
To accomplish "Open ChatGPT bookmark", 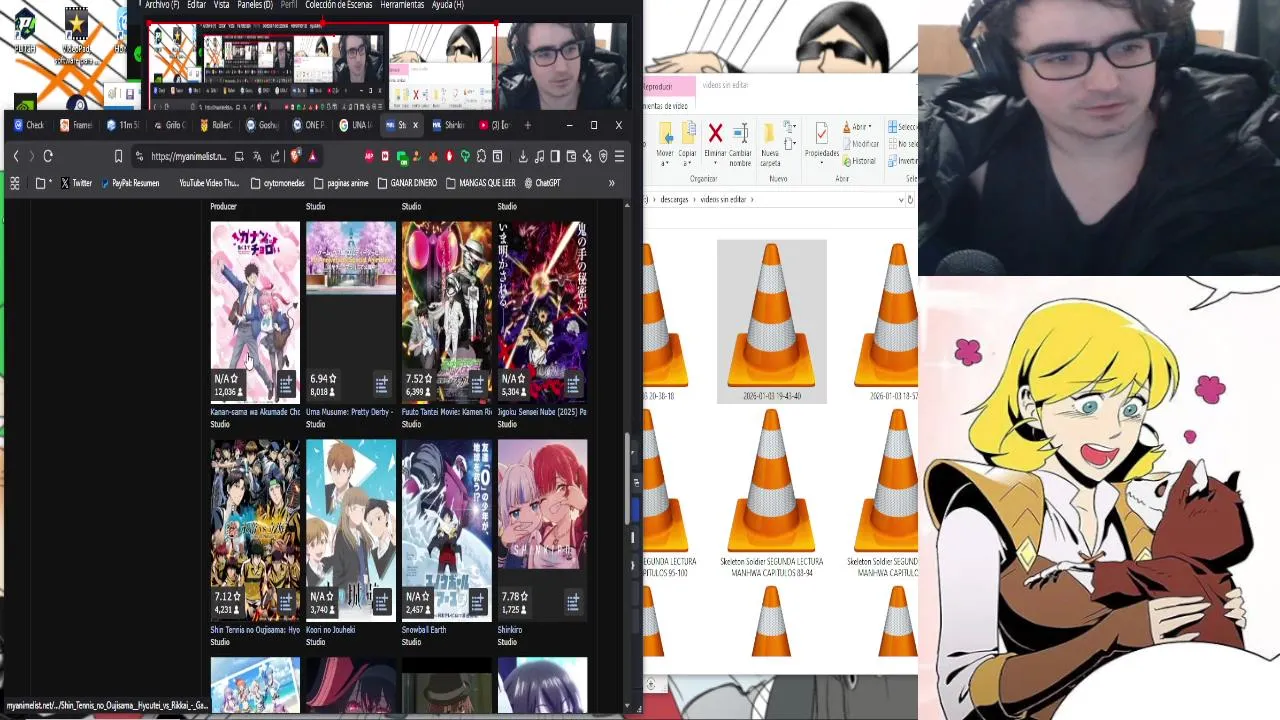I will pos(542,183).
